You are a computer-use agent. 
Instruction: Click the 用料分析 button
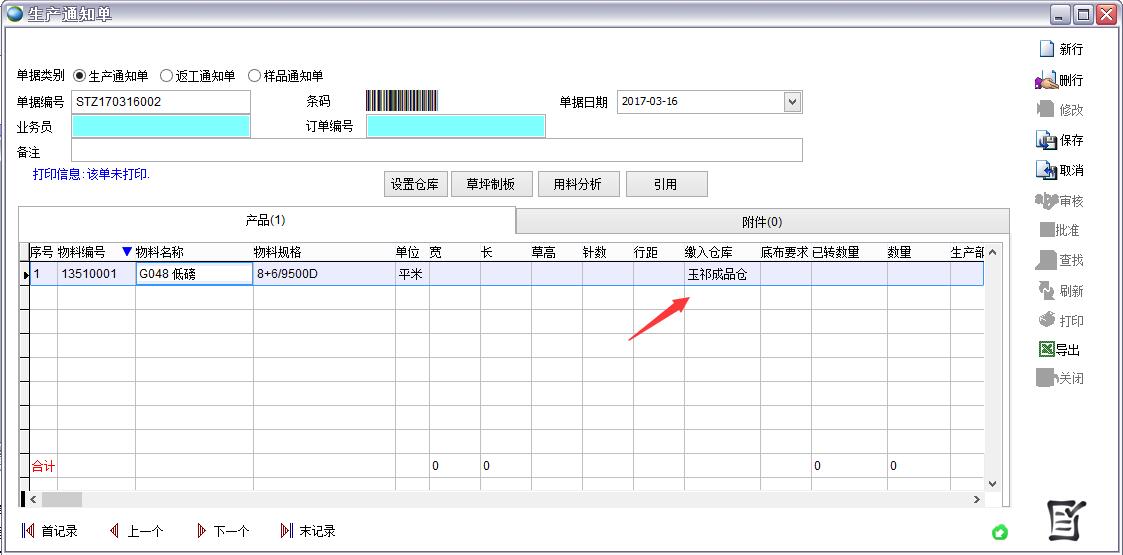pos(579,185)
